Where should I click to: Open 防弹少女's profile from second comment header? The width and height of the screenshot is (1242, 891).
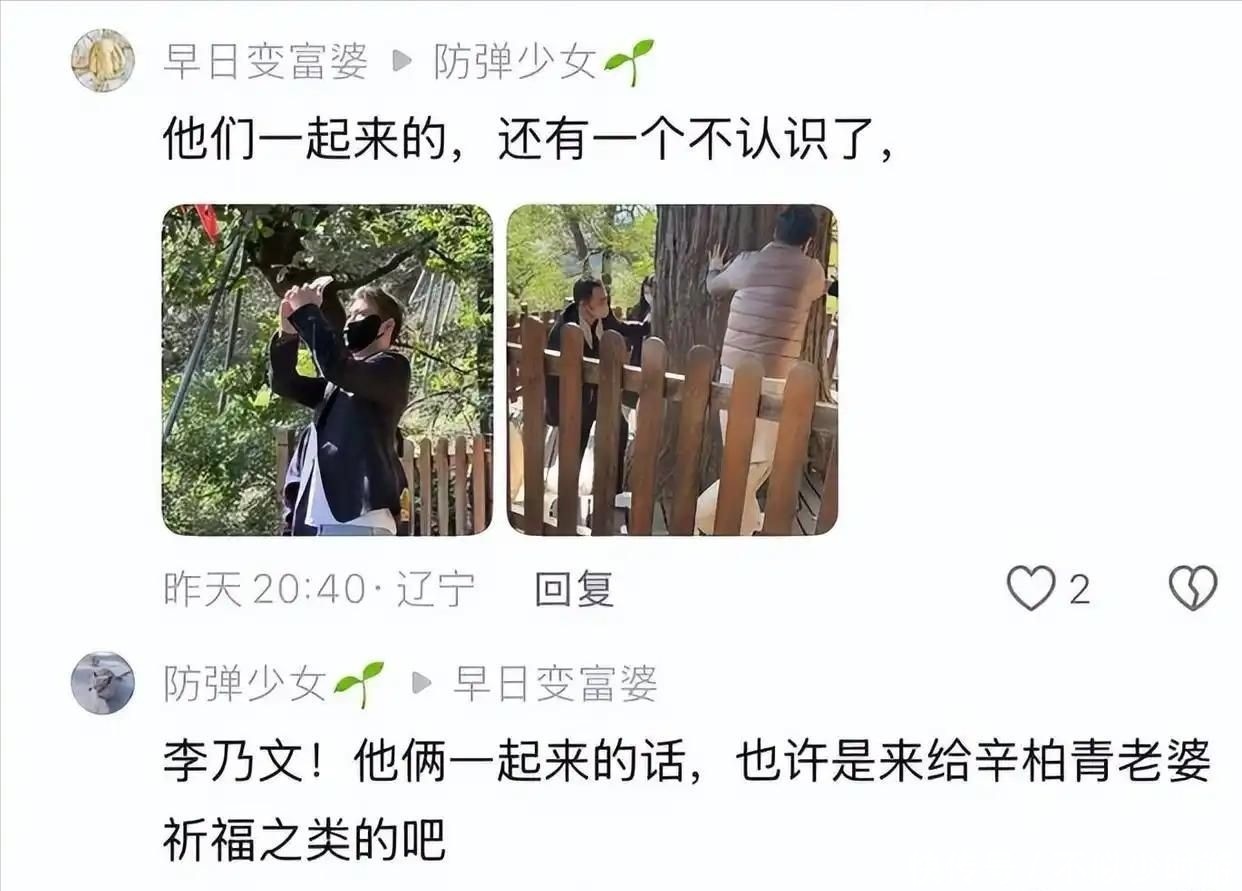(x=245, y=684)
